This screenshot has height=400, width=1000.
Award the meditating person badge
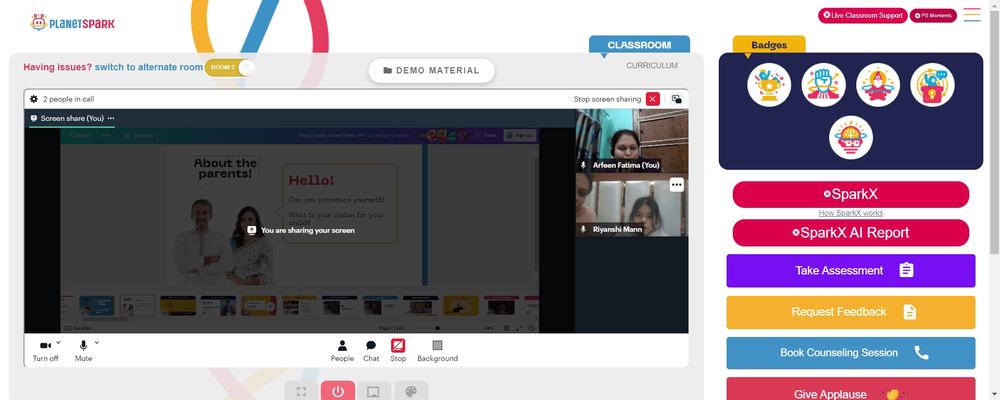click(x=878, y=85)
